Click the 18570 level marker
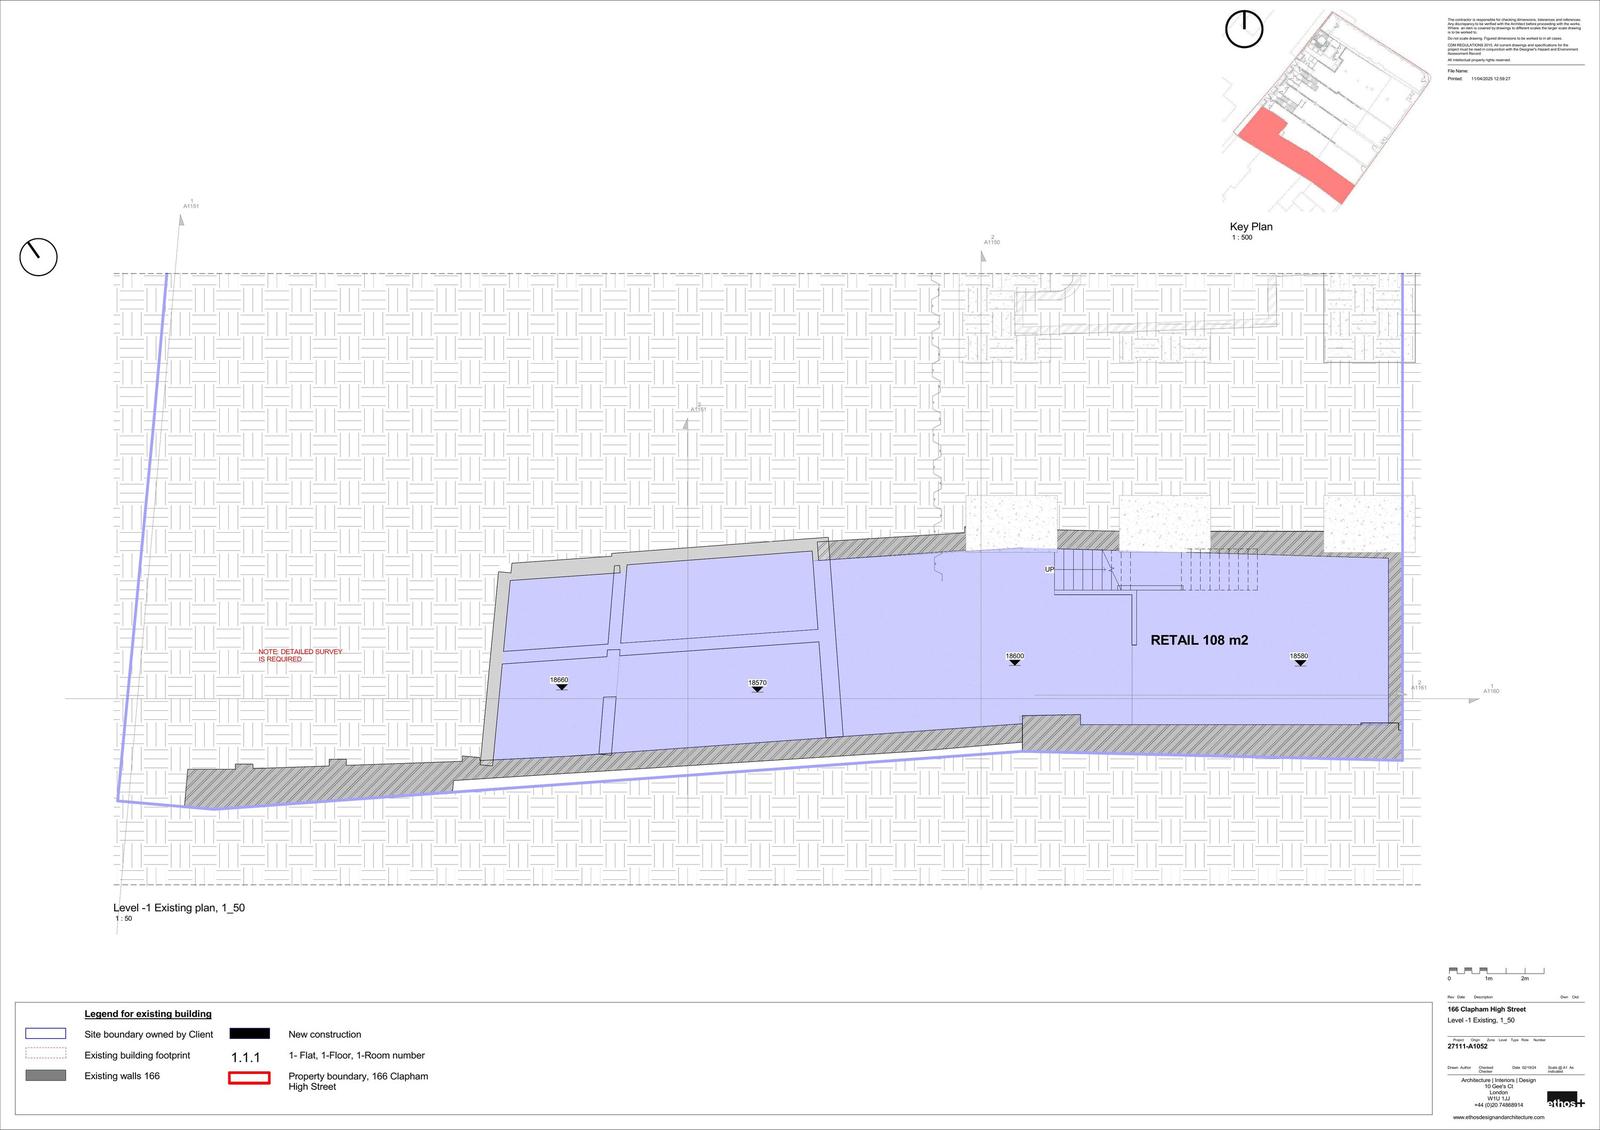Viewport: 1600px width, 1130px height. (x=757, y=685)
